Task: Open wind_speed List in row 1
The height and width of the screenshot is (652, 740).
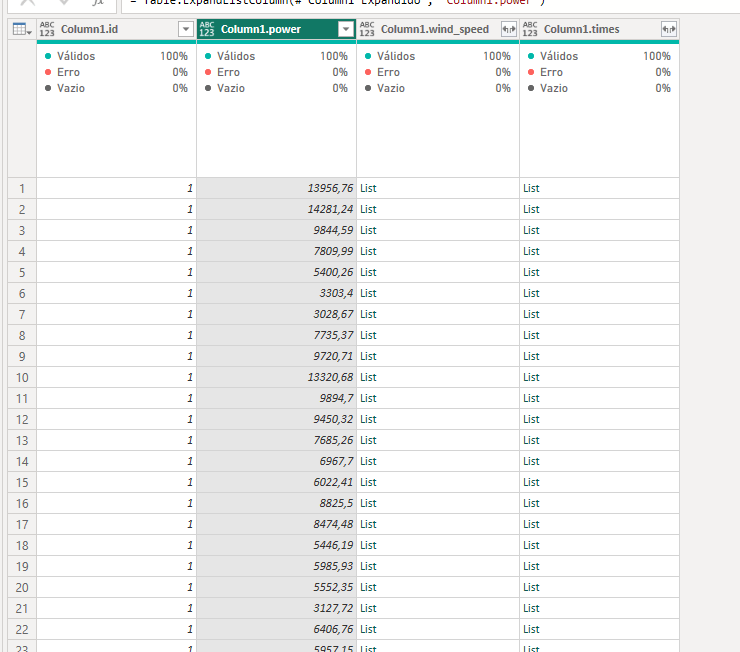Action: tap(368, 188)
